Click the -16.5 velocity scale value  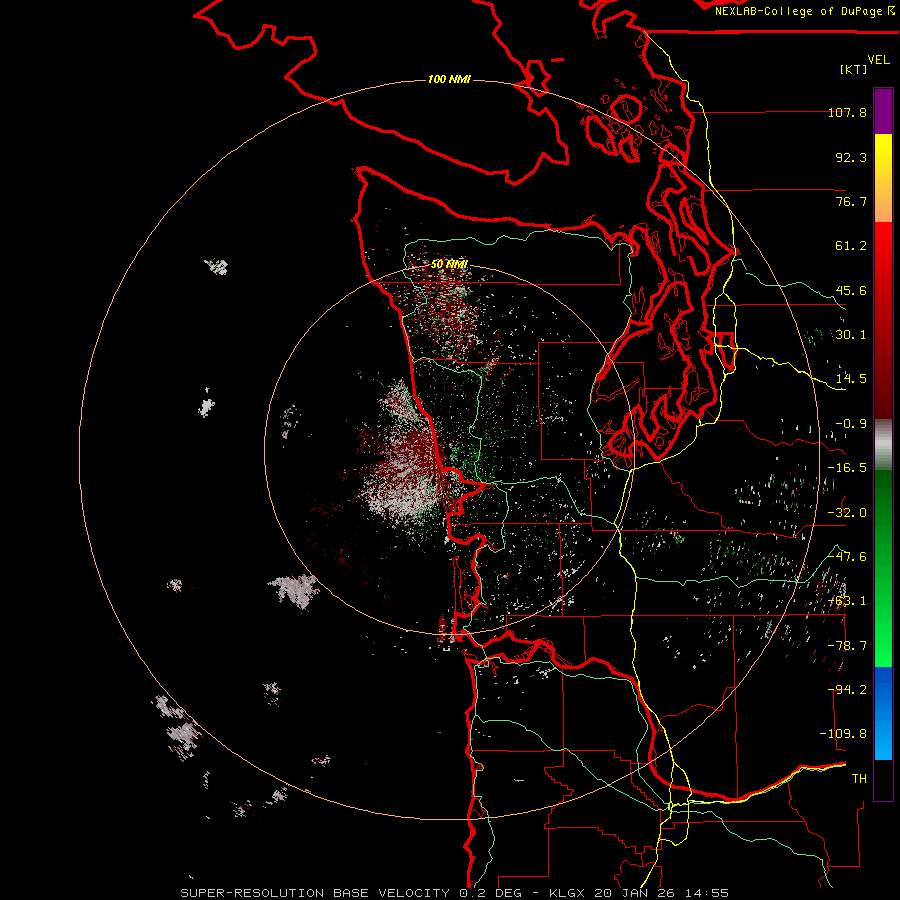(847, 468)
